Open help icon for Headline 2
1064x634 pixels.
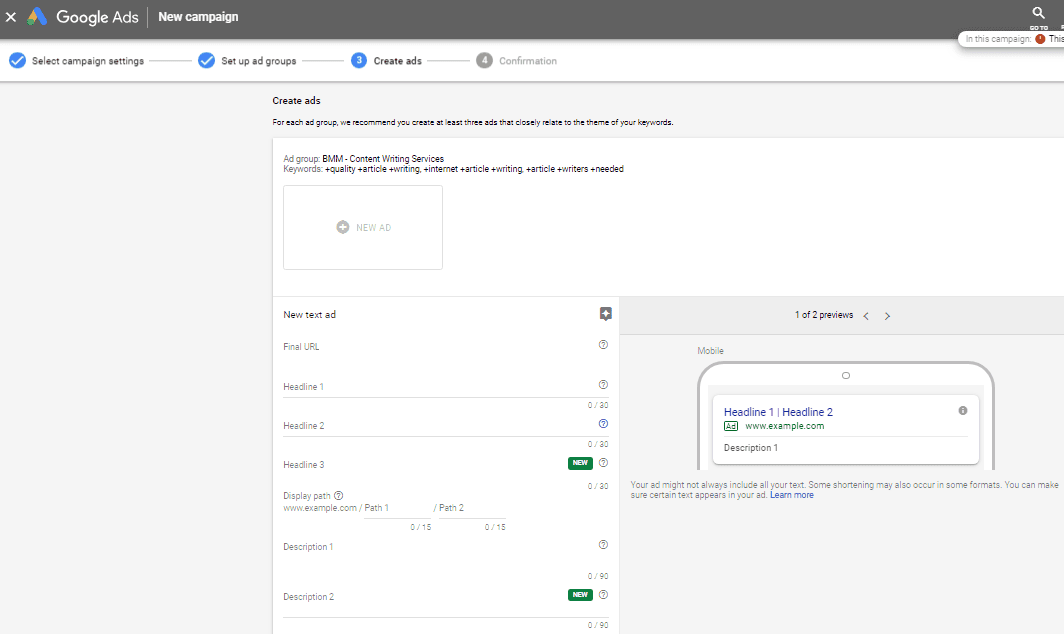click(603, 424)
